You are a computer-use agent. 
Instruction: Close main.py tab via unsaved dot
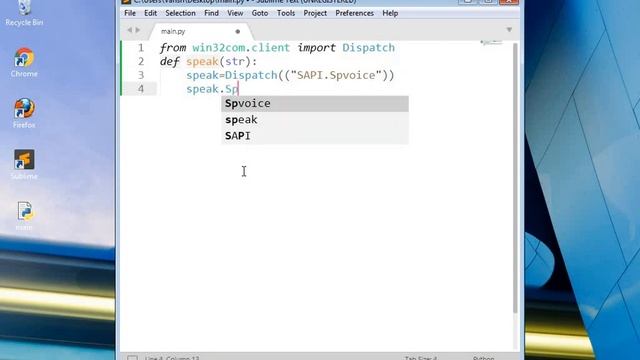pyautogui.click(x=238, y=31)
